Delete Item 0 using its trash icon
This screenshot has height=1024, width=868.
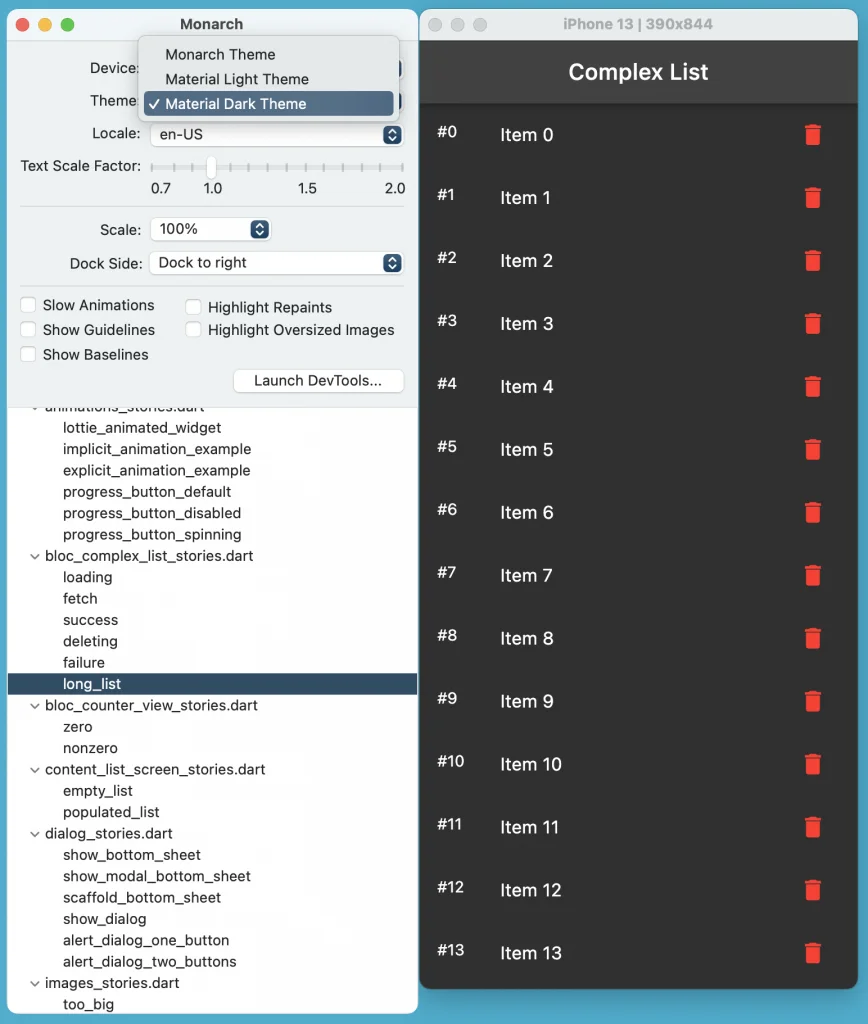pyautogui.click(x=812, y=135)
